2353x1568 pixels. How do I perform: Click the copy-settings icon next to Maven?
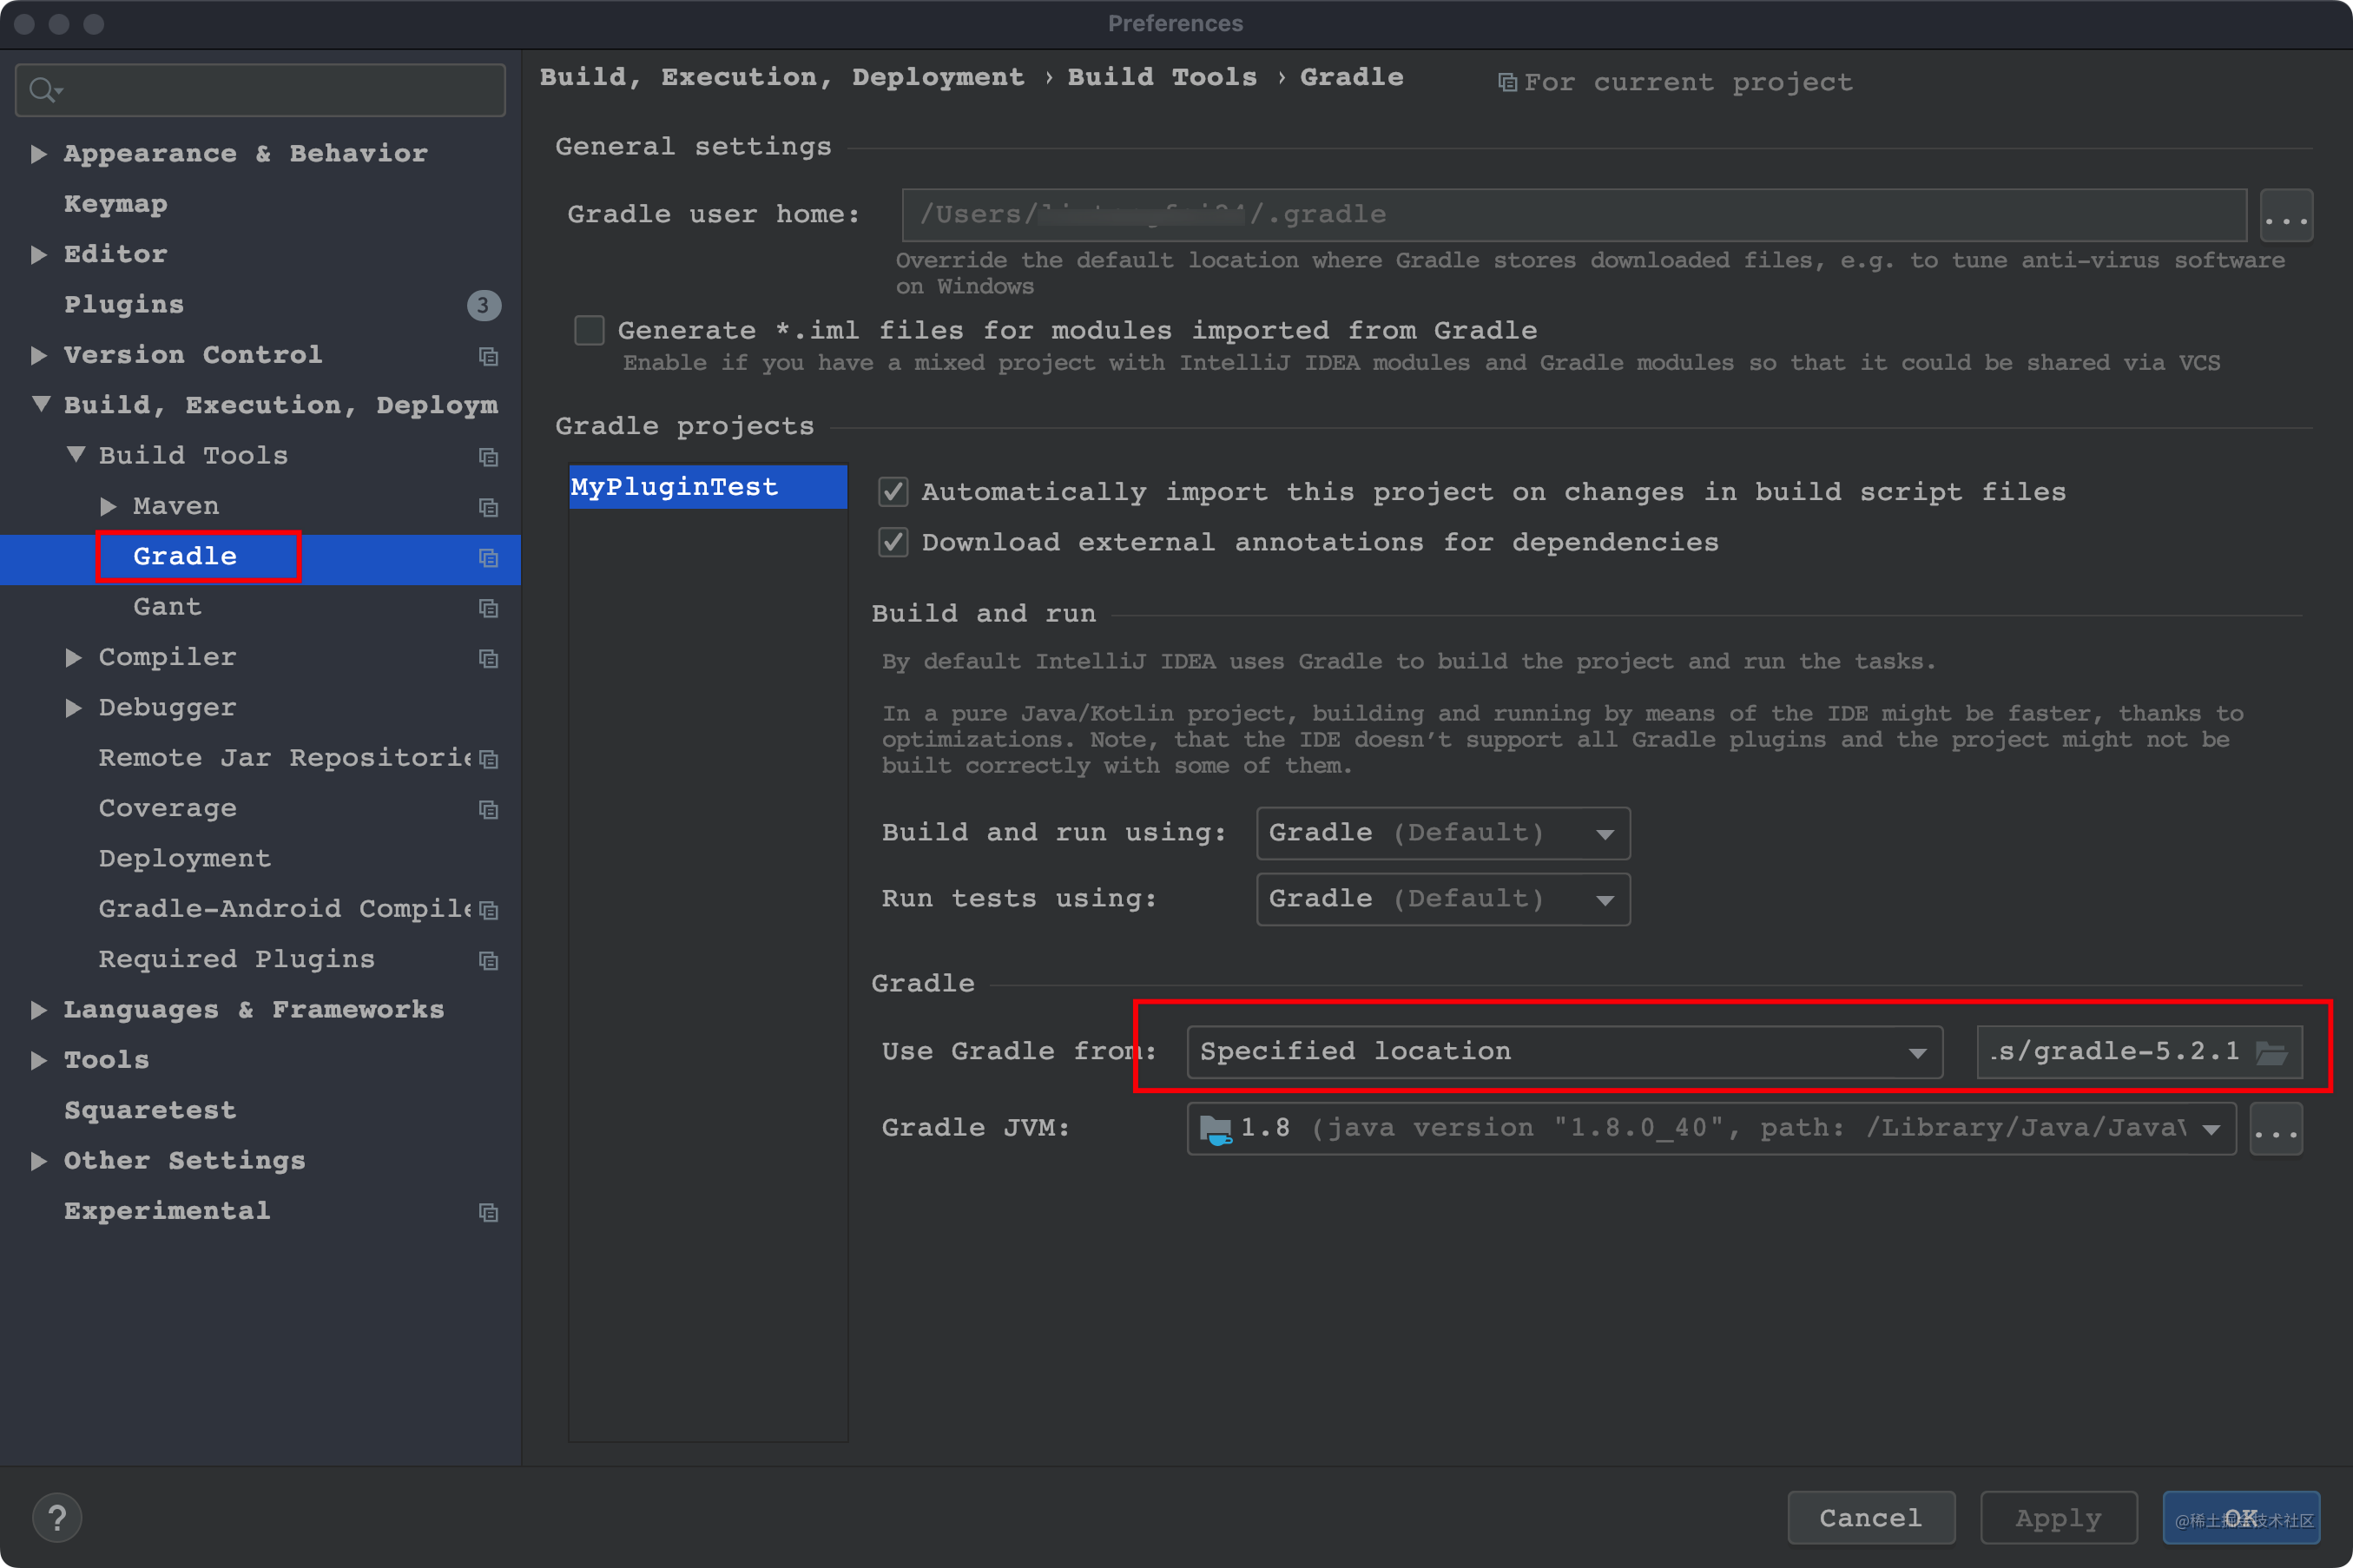tap(489, 508)
